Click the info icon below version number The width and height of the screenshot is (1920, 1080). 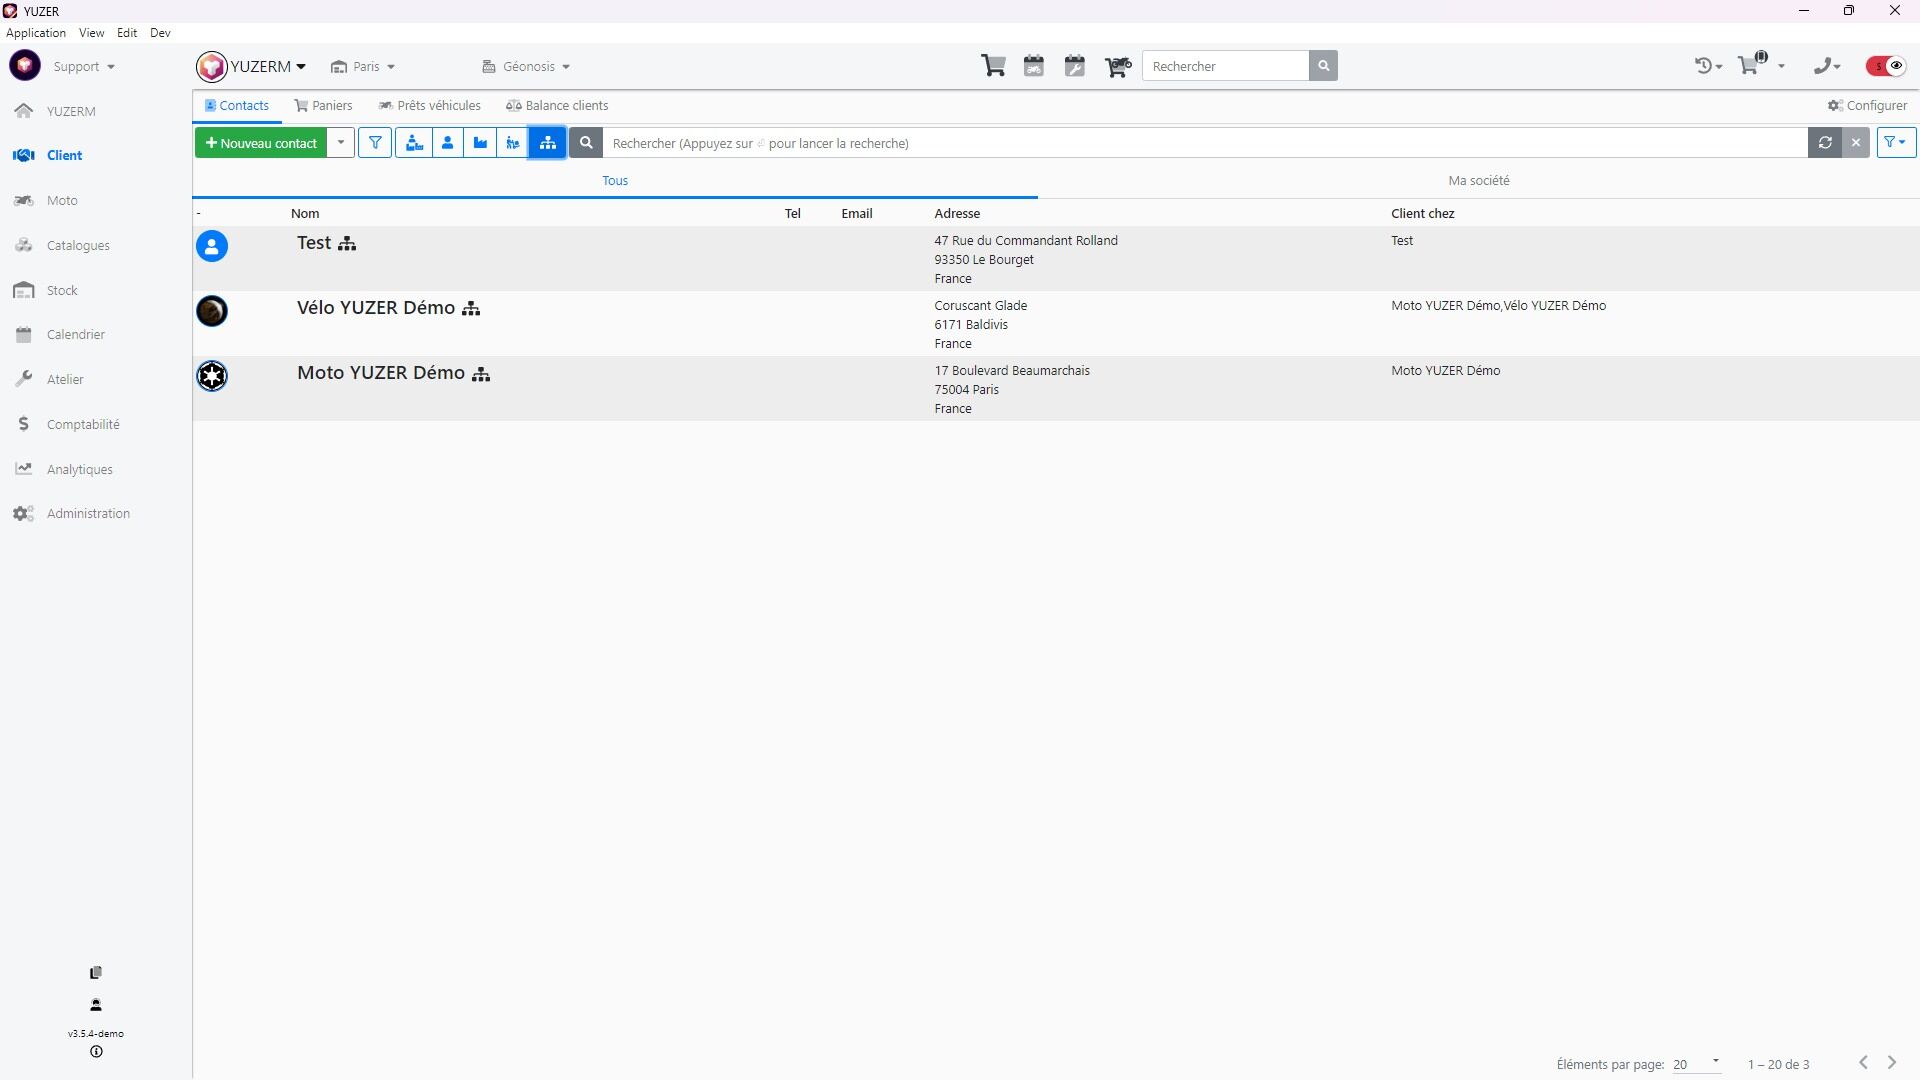click(x=96, y=1052)
